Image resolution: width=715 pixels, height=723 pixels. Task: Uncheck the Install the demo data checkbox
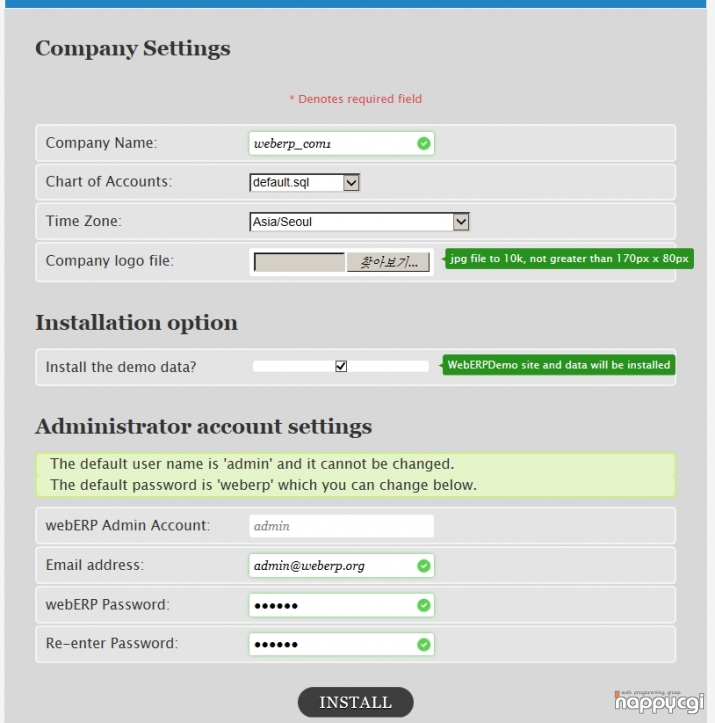[341, 366]
